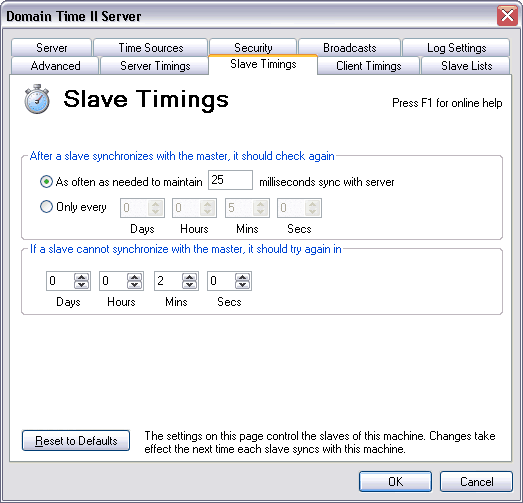Open the Client Timings tab
The width and height of the screenshot is (523, 503).
pos(369,66)
